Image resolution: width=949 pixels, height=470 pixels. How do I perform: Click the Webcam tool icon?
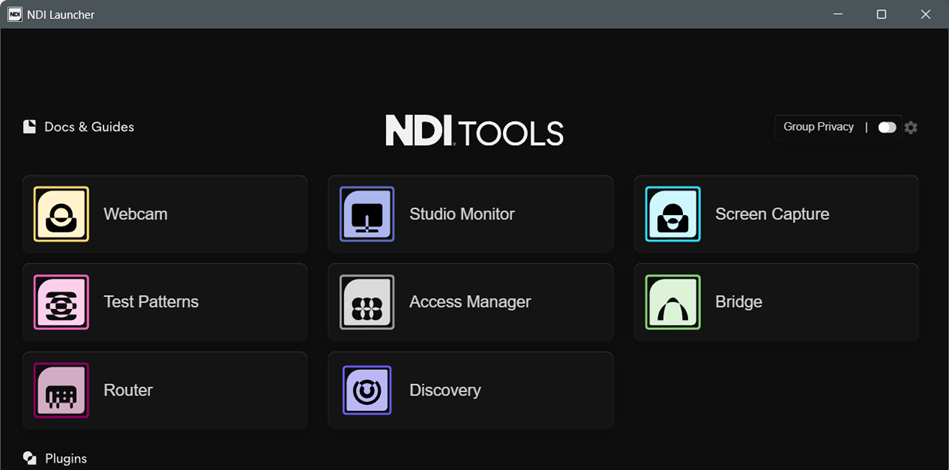coord(61,214)
